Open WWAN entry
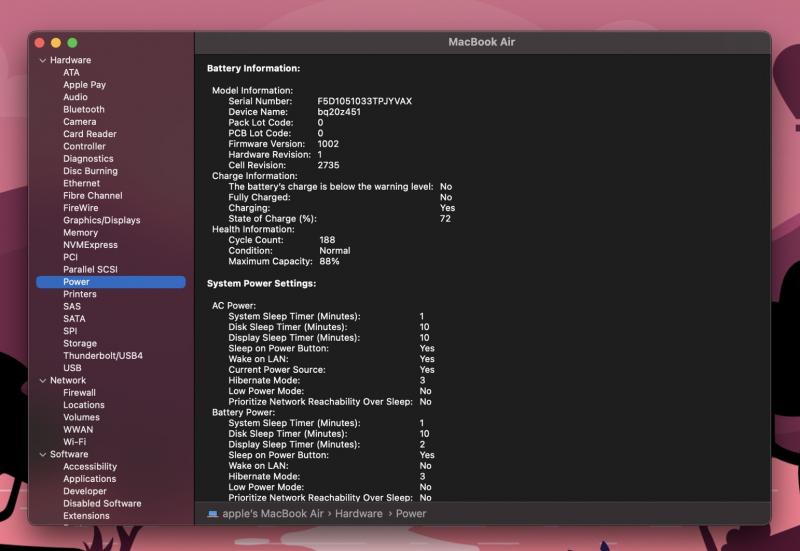This screenshot has height=551, width=800. click(78, 430)
